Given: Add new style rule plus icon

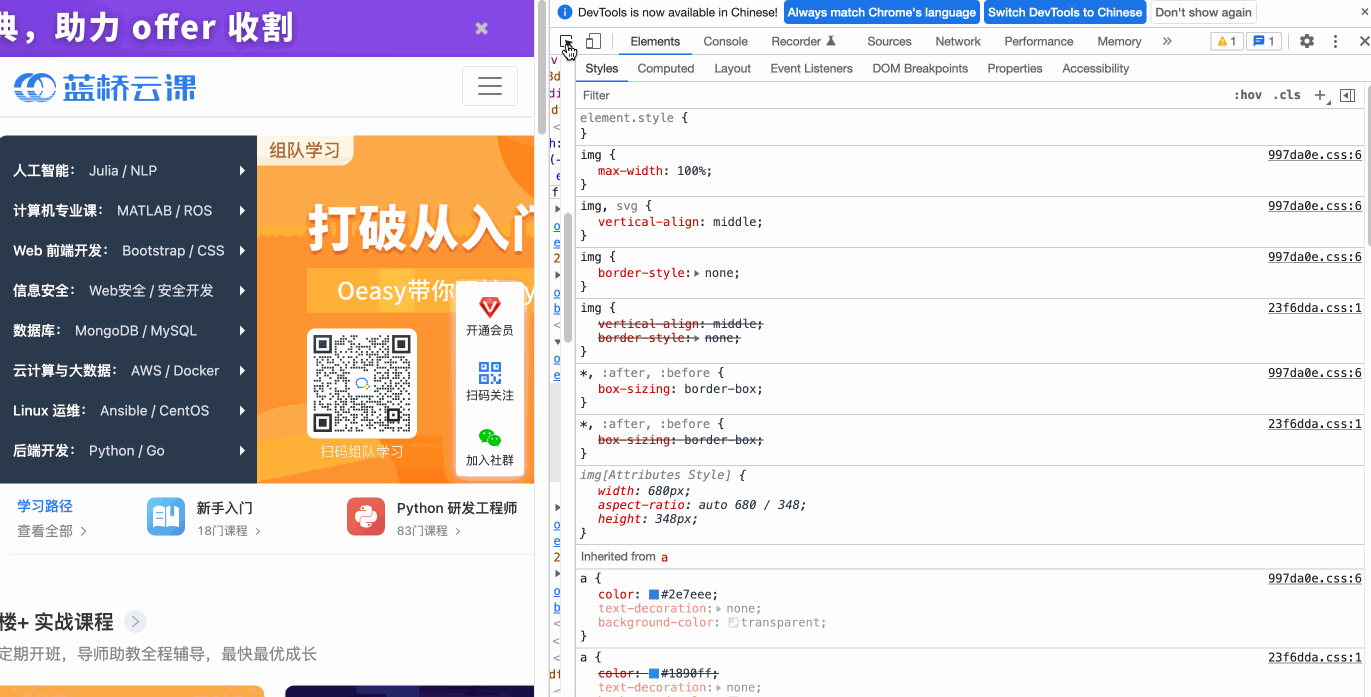Looking at the screenshot, I should click(1320, 95).
